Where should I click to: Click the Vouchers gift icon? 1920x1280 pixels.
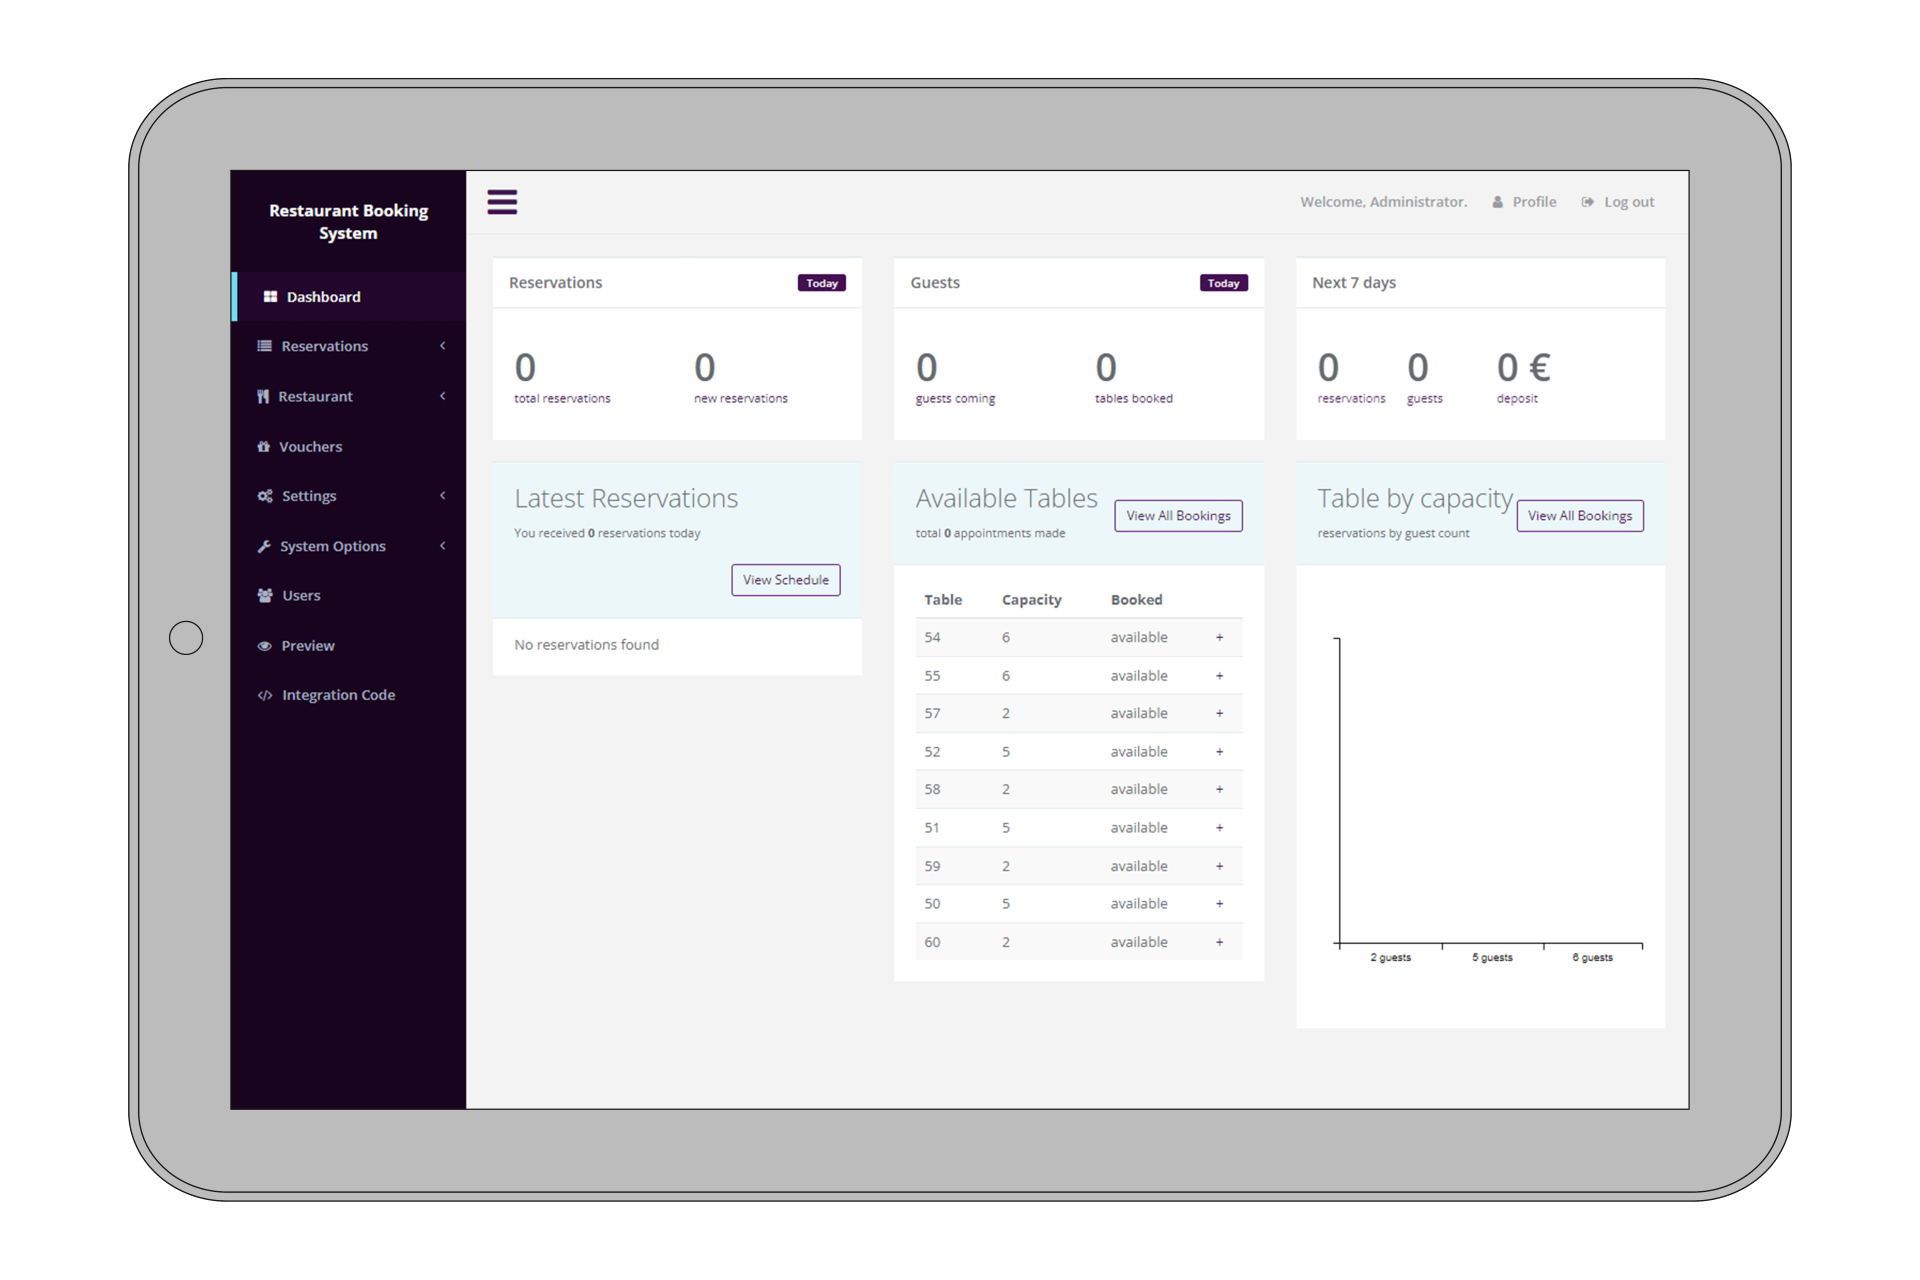(x=264, y=446)
